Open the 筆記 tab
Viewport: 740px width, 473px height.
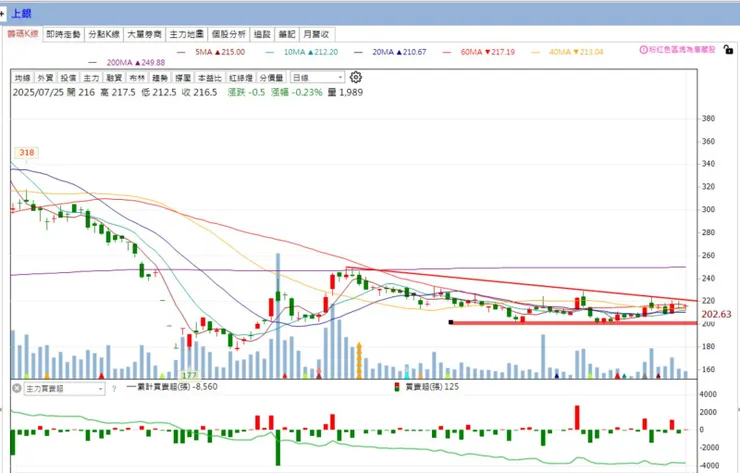(x=286, y=34)
